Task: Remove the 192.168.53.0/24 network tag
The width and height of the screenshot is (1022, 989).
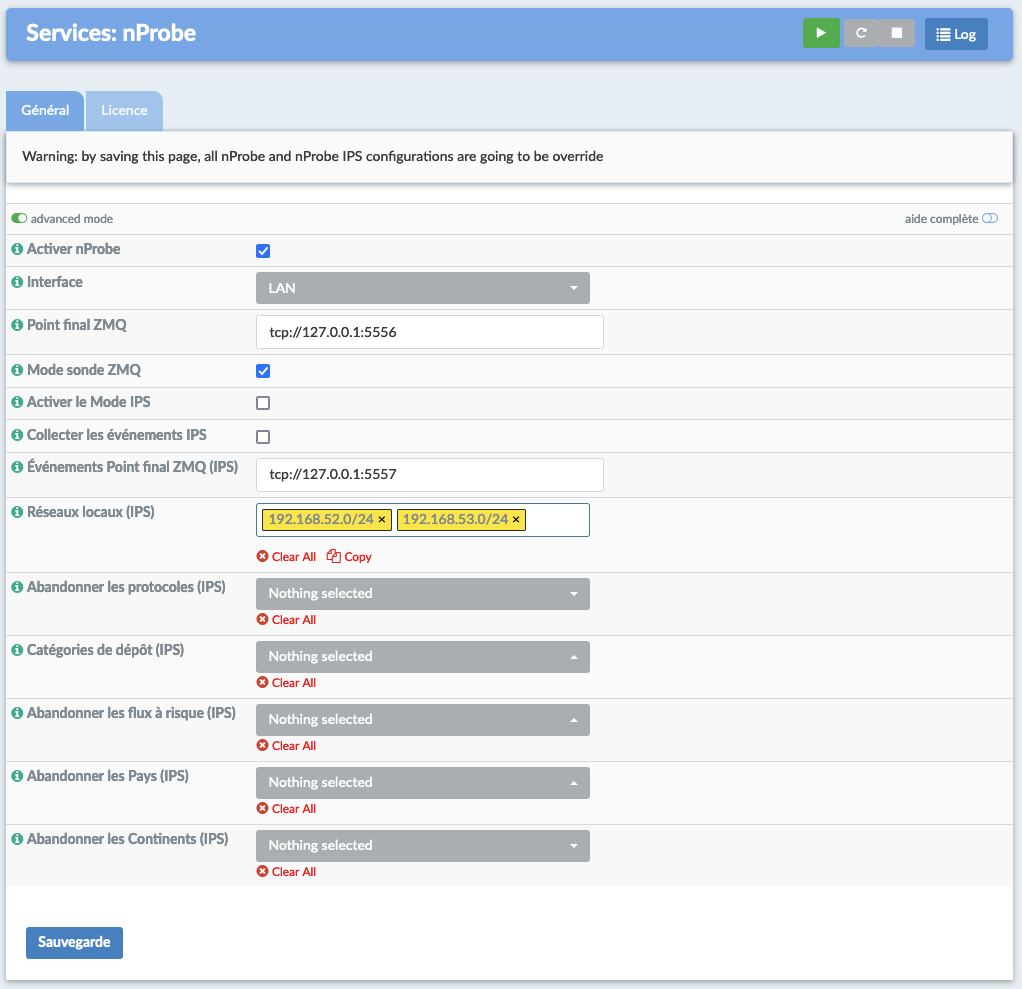Action: [x=516, y=520]
